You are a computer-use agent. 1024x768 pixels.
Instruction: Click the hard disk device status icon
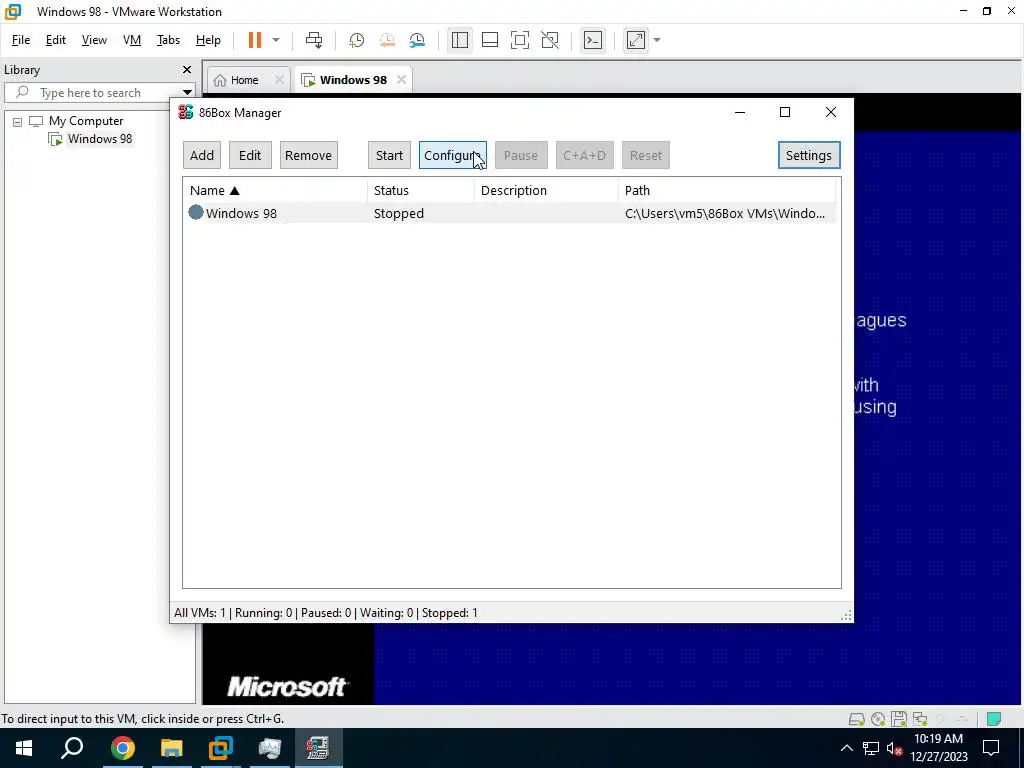(x=856, y=720)
